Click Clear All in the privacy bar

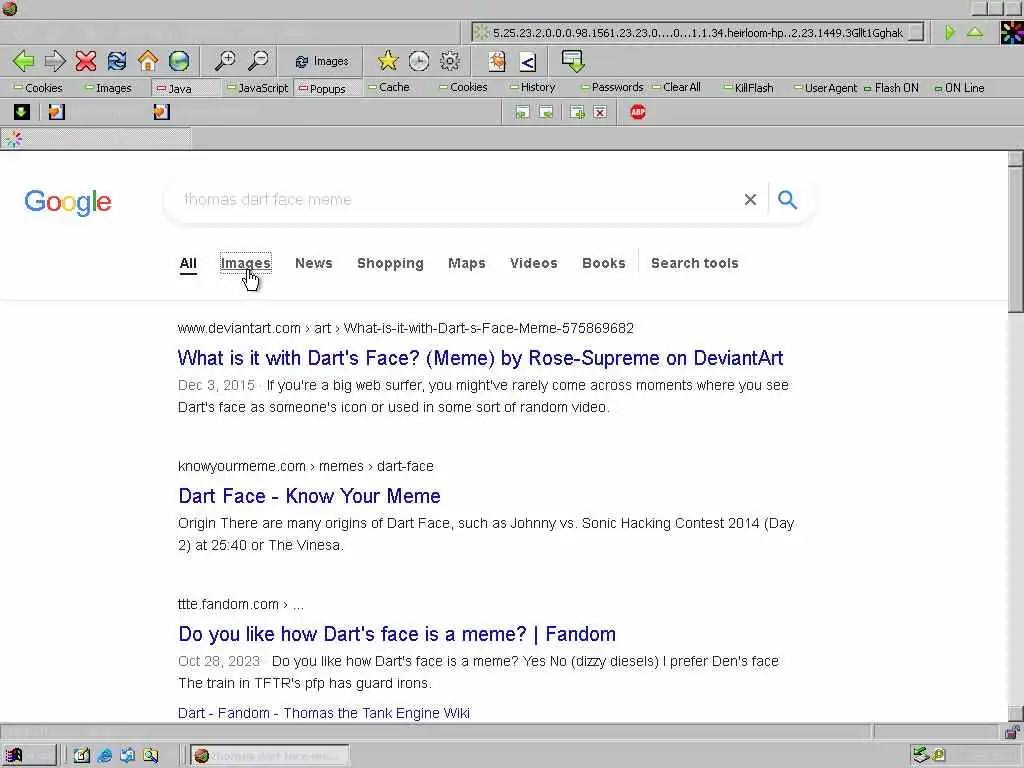coord(677,88)
